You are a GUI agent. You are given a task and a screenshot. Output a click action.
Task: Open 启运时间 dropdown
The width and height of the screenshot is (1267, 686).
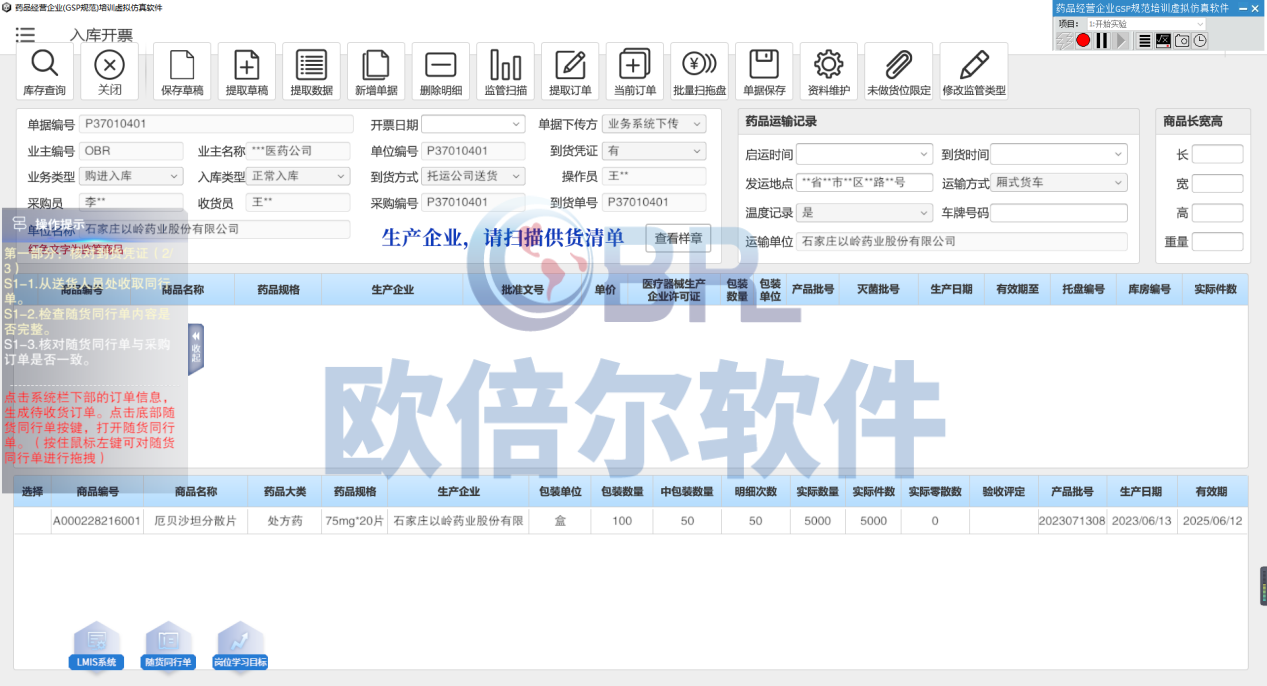point(864,155)
